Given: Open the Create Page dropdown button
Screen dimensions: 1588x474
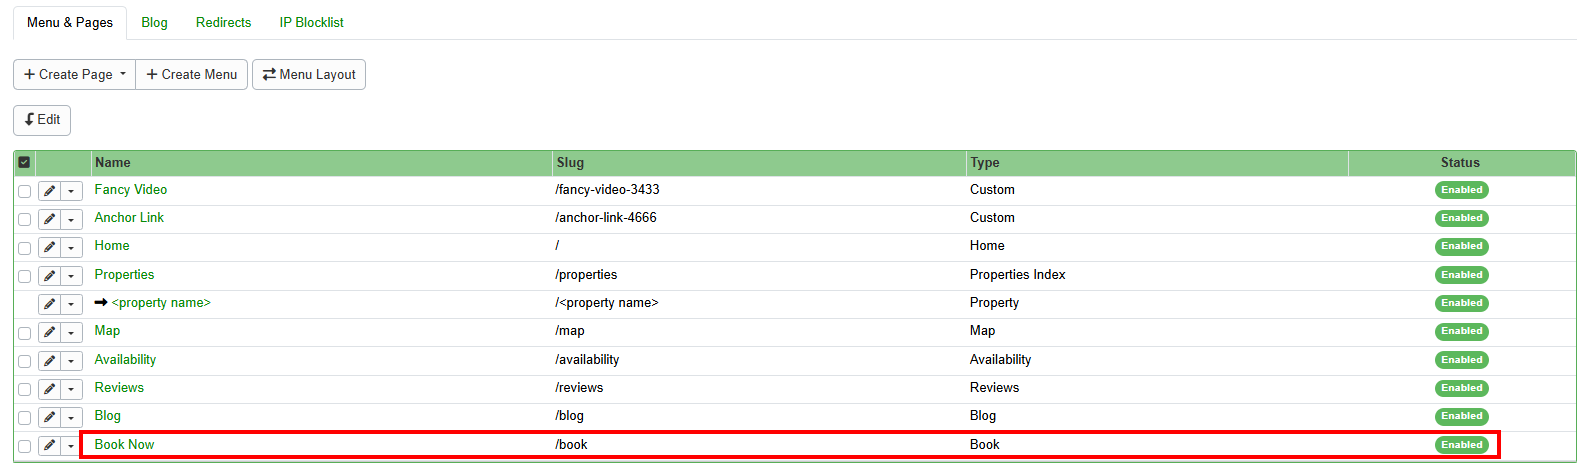Looking at the screenshot, I should (74, 74).
